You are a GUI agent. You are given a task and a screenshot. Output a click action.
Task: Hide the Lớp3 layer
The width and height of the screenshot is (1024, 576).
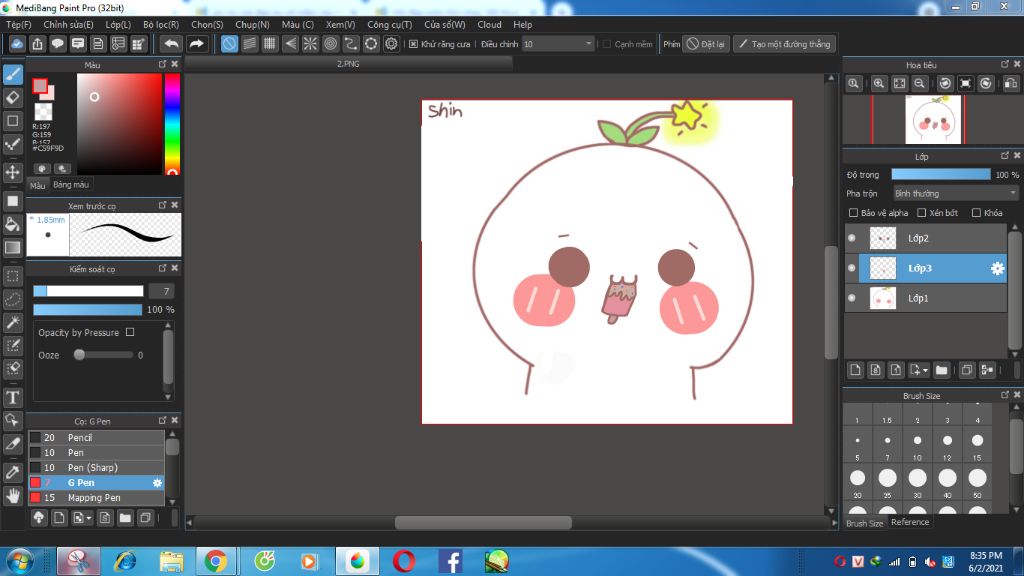click(852, 268)
